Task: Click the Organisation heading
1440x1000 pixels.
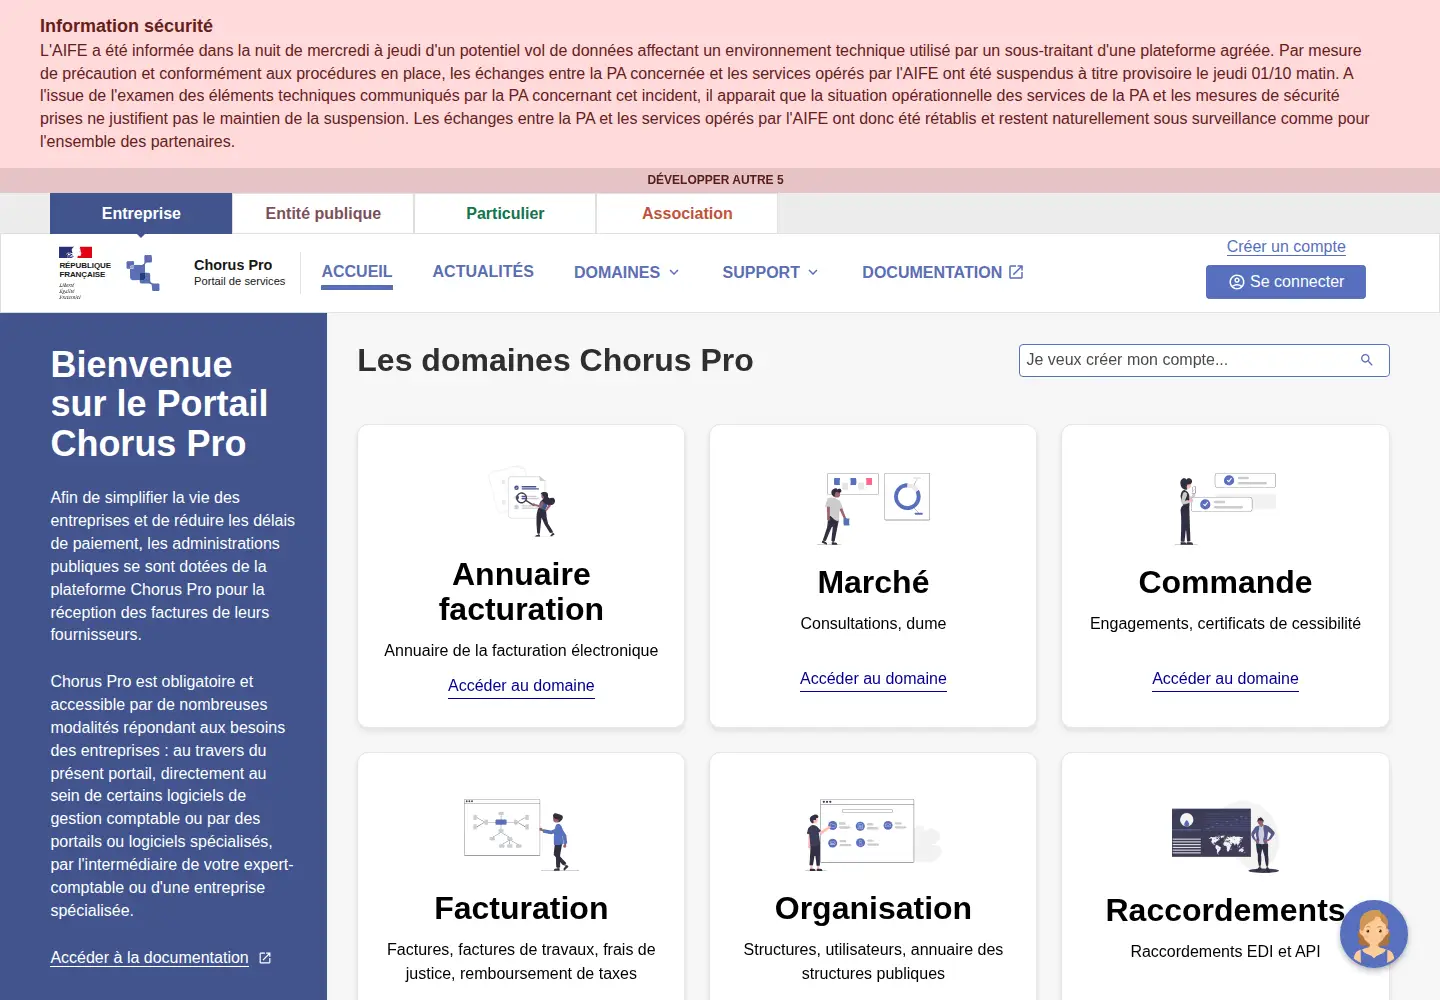Action: 873,908
